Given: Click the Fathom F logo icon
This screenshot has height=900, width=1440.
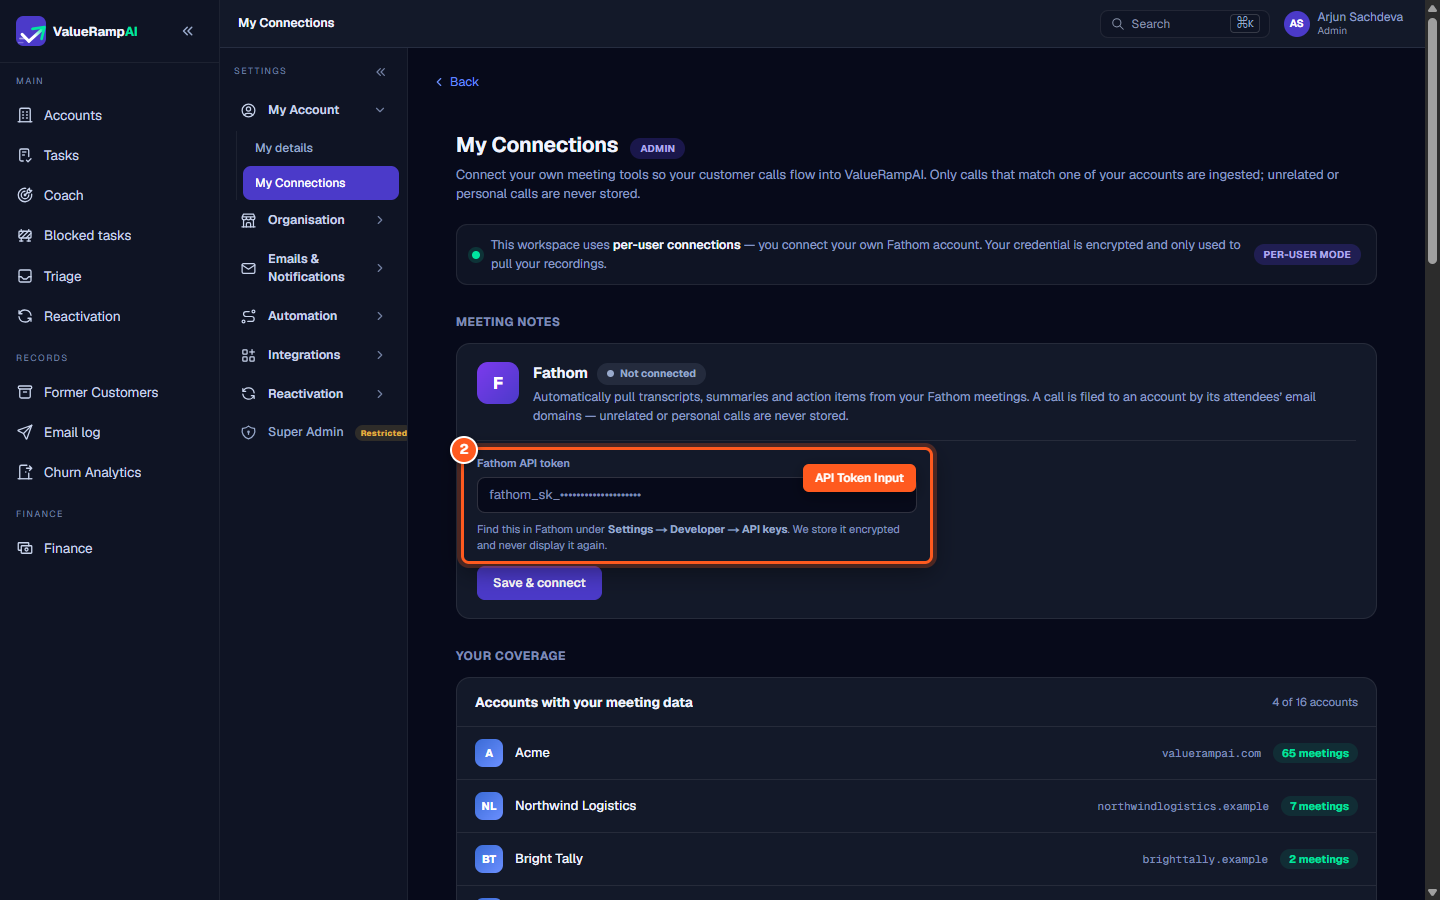Looking at the screenshot, I should [498, 383].
